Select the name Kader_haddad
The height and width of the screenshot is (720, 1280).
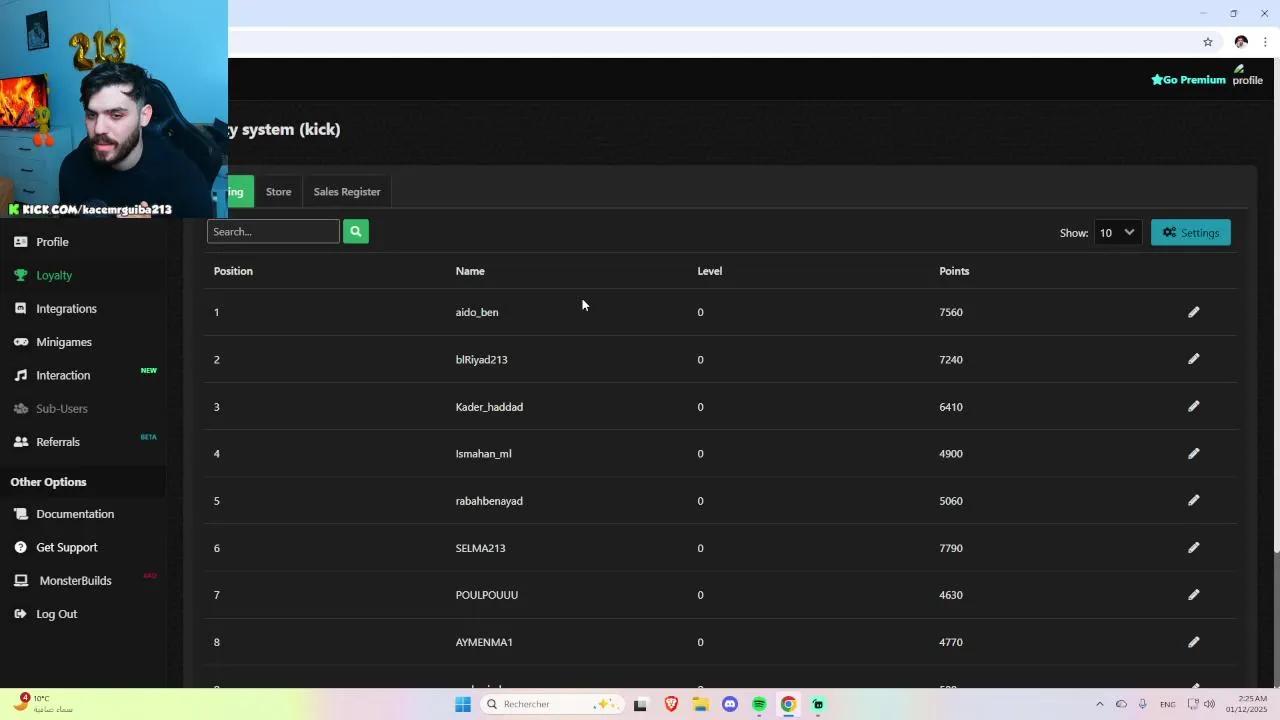coord(489,407)
